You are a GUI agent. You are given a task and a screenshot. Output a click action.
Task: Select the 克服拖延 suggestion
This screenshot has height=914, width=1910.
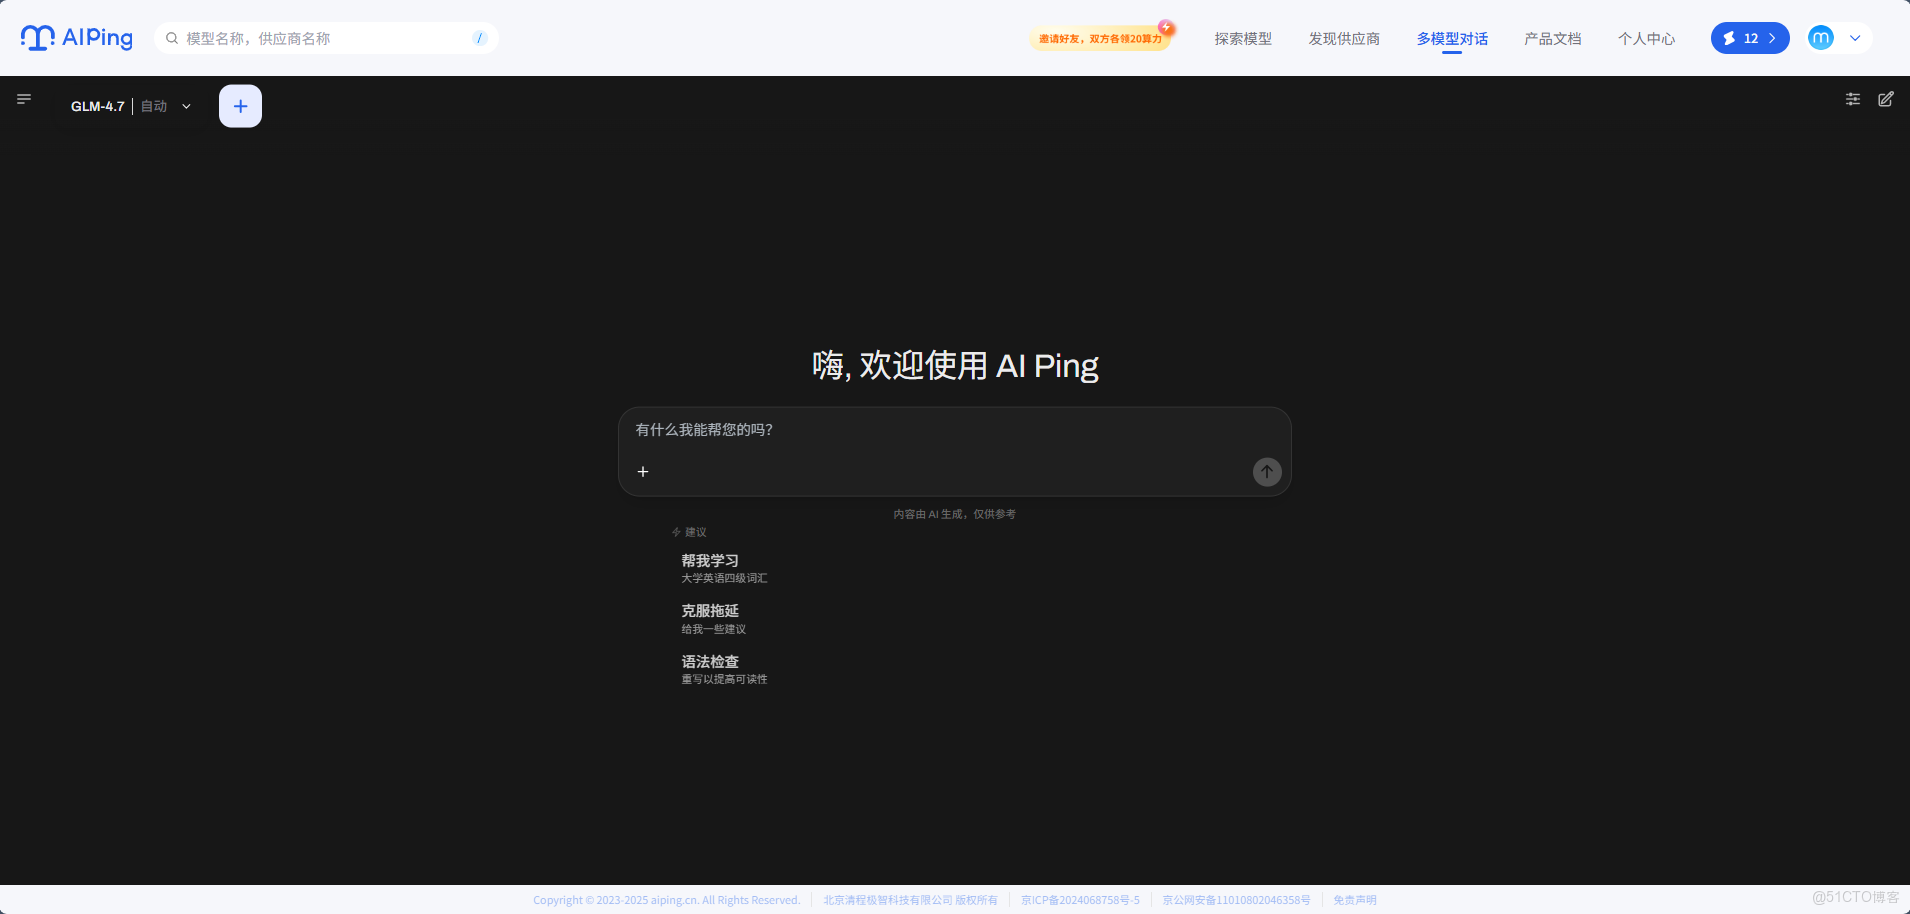(x=714, y=619)
